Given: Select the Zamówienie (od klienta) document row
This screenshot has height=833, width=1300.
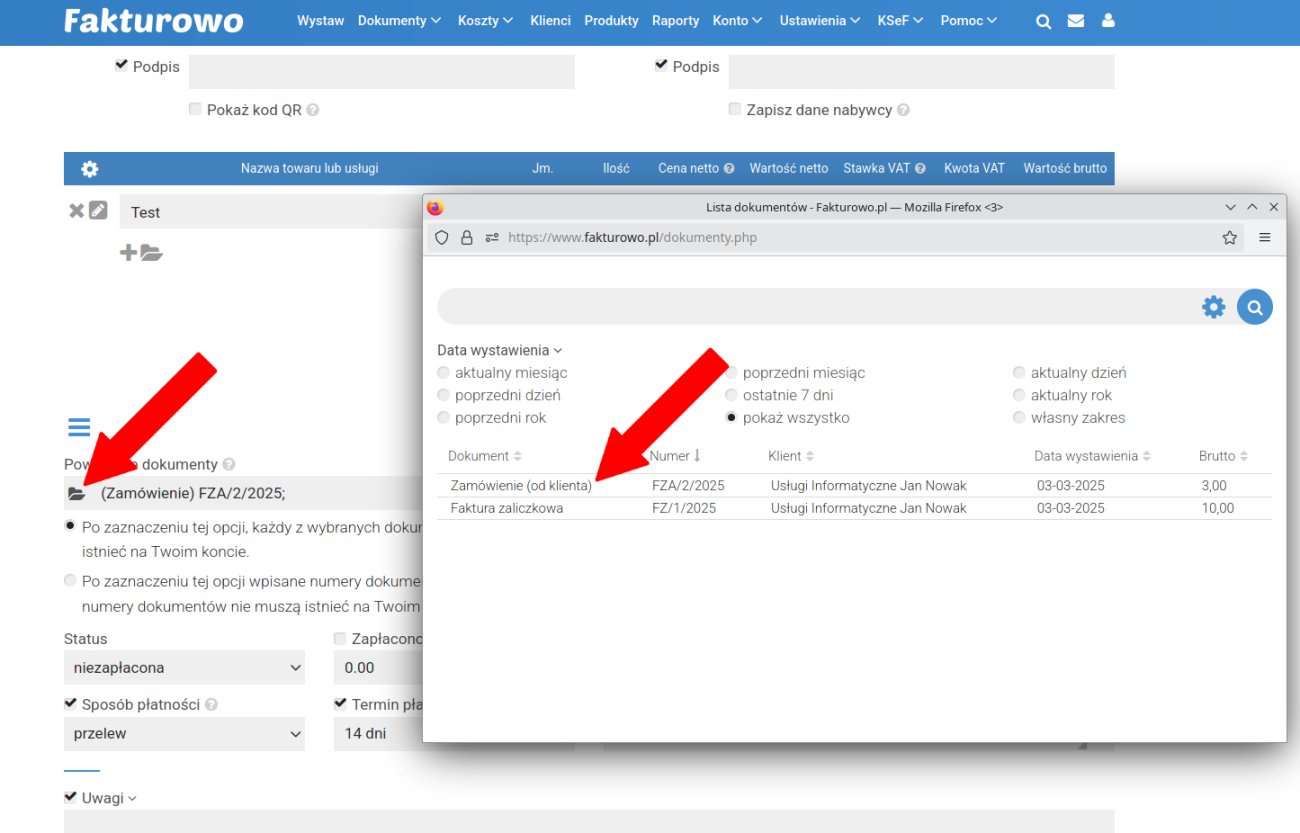Looking at the screenshot, I should (x=854, y=486).
